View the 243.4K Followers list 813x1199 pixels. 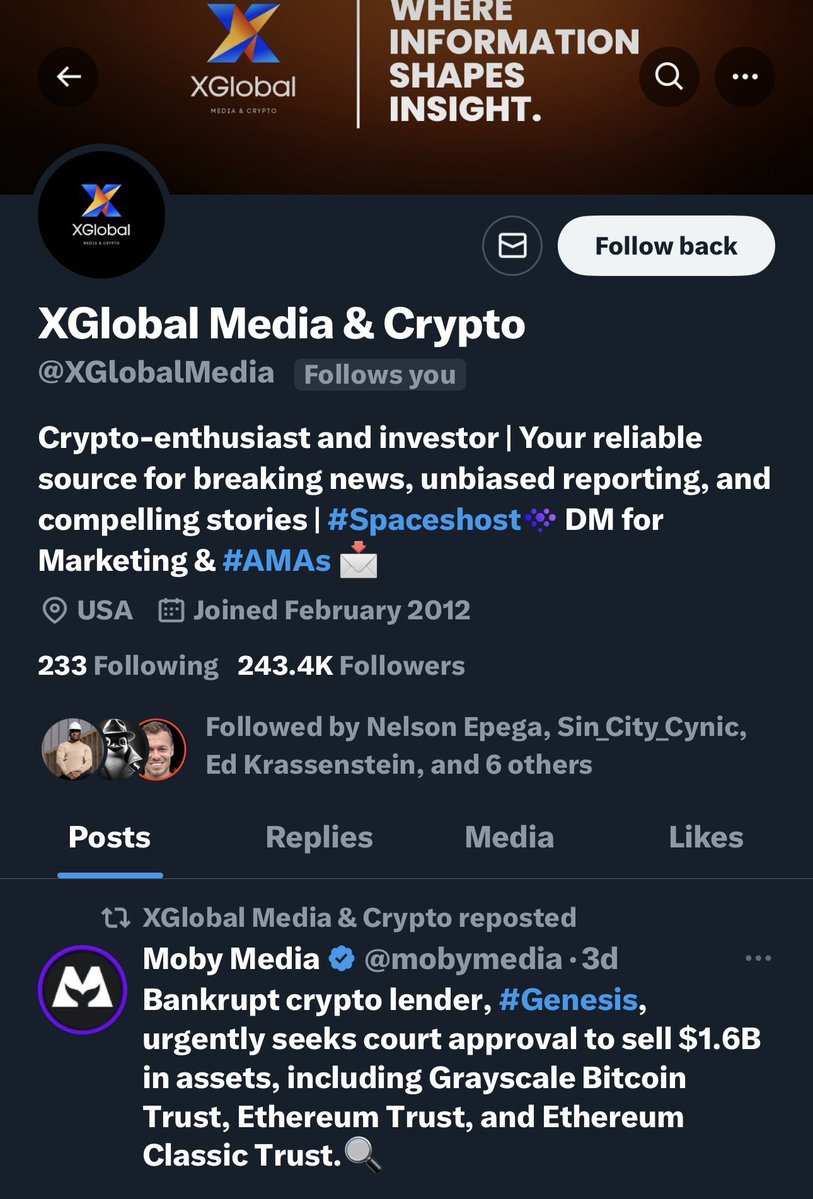click(x=351, y=666)
